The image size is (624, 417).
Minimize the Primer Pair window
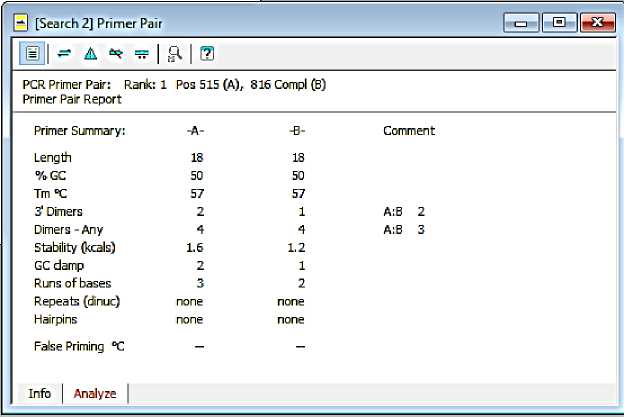point(521,21)
